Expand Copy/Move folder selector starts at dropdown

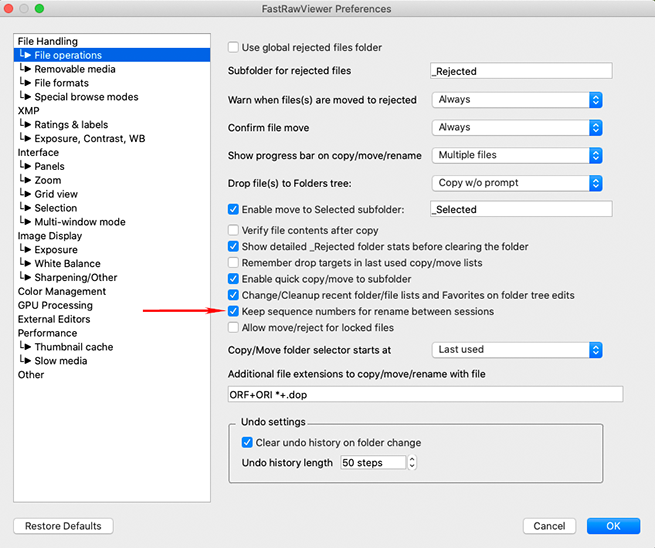517,350
